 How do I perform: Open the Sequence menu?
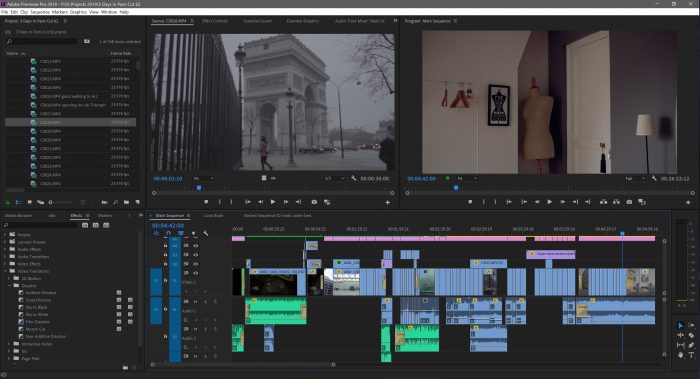[x=39, y=12]
